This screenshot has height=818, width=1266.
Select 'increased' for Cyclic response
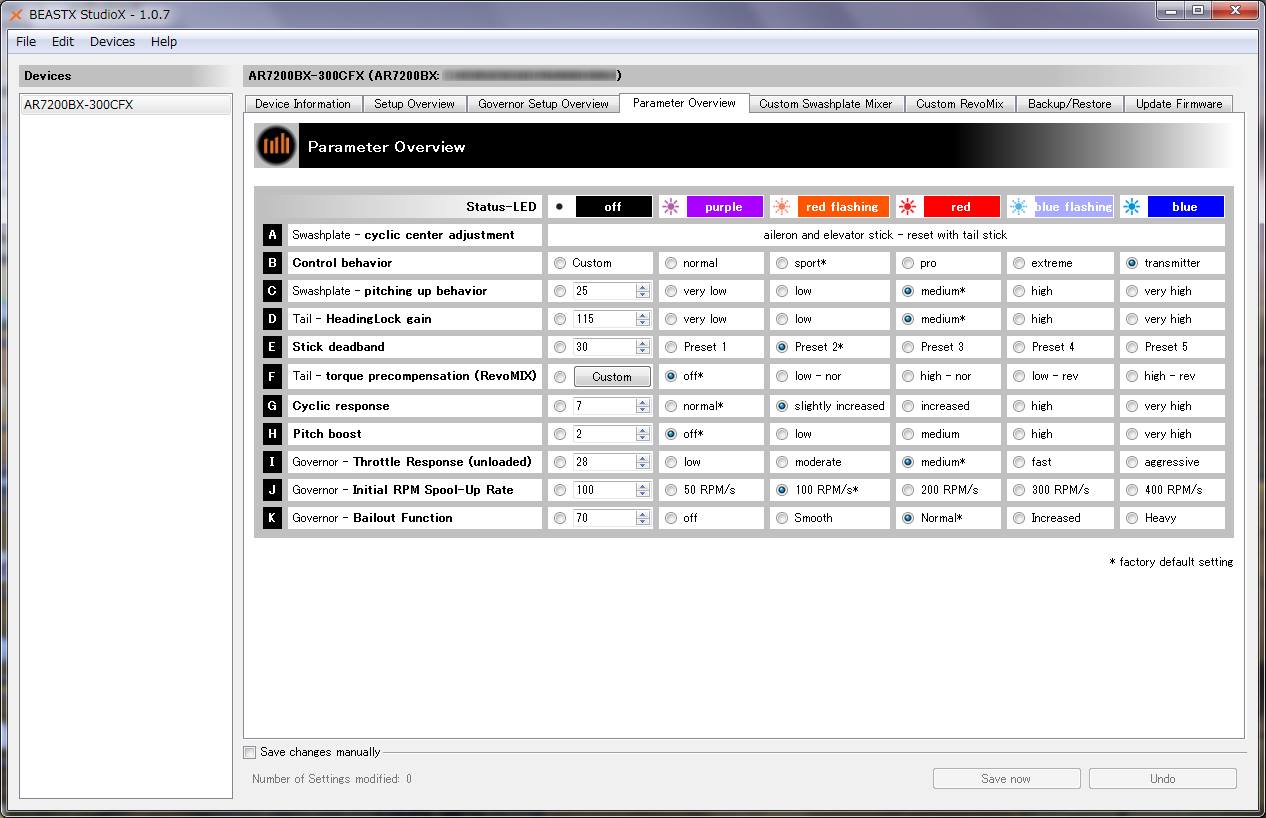click(908, 406)
